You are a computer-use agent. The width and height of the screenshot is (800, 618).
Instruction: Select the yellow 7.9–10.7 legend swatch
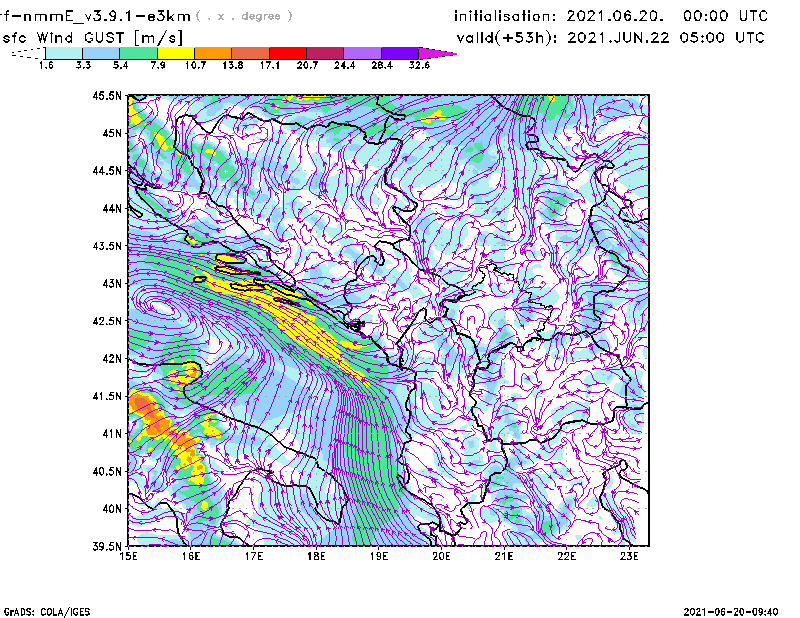tap(176, 53)
